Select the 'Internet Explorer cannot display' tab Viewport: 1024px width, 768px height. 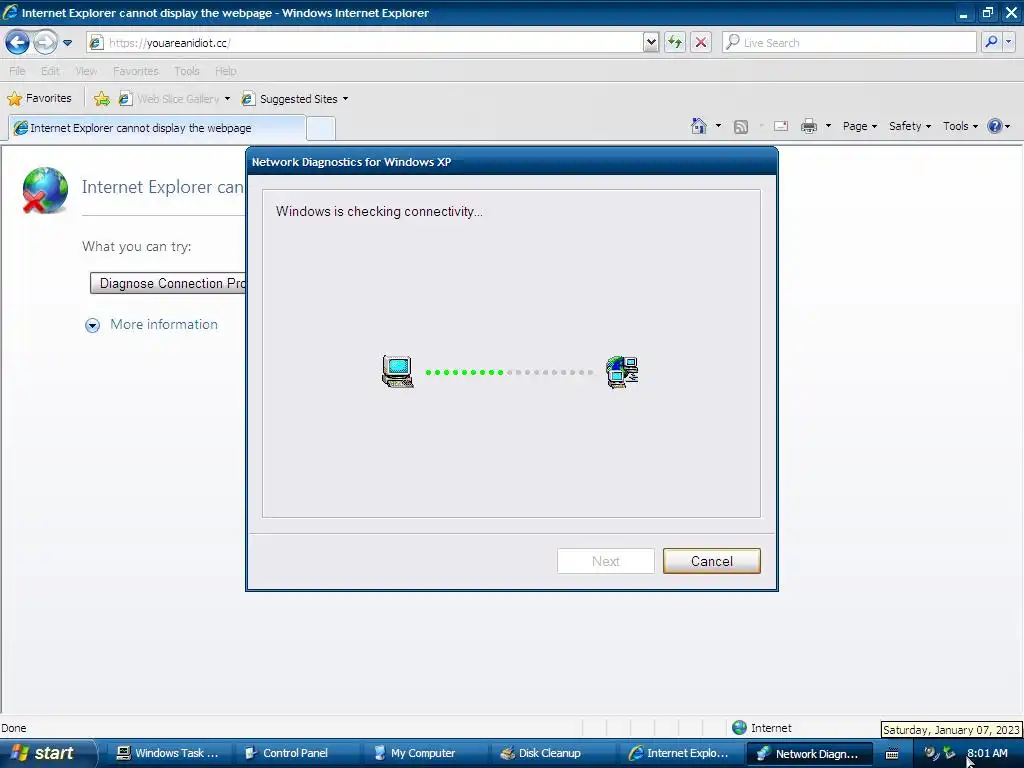click(x=157, y=128)
